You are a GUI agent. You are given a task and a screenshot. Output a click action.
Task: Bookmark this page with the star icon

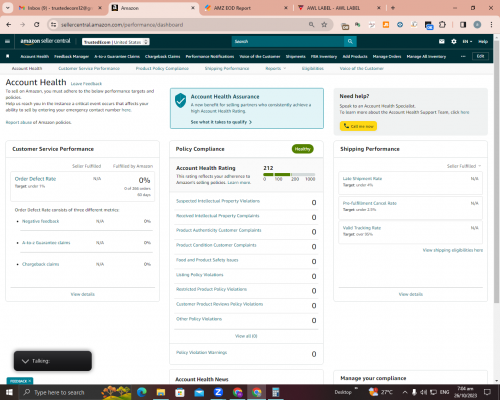[324, 25]
